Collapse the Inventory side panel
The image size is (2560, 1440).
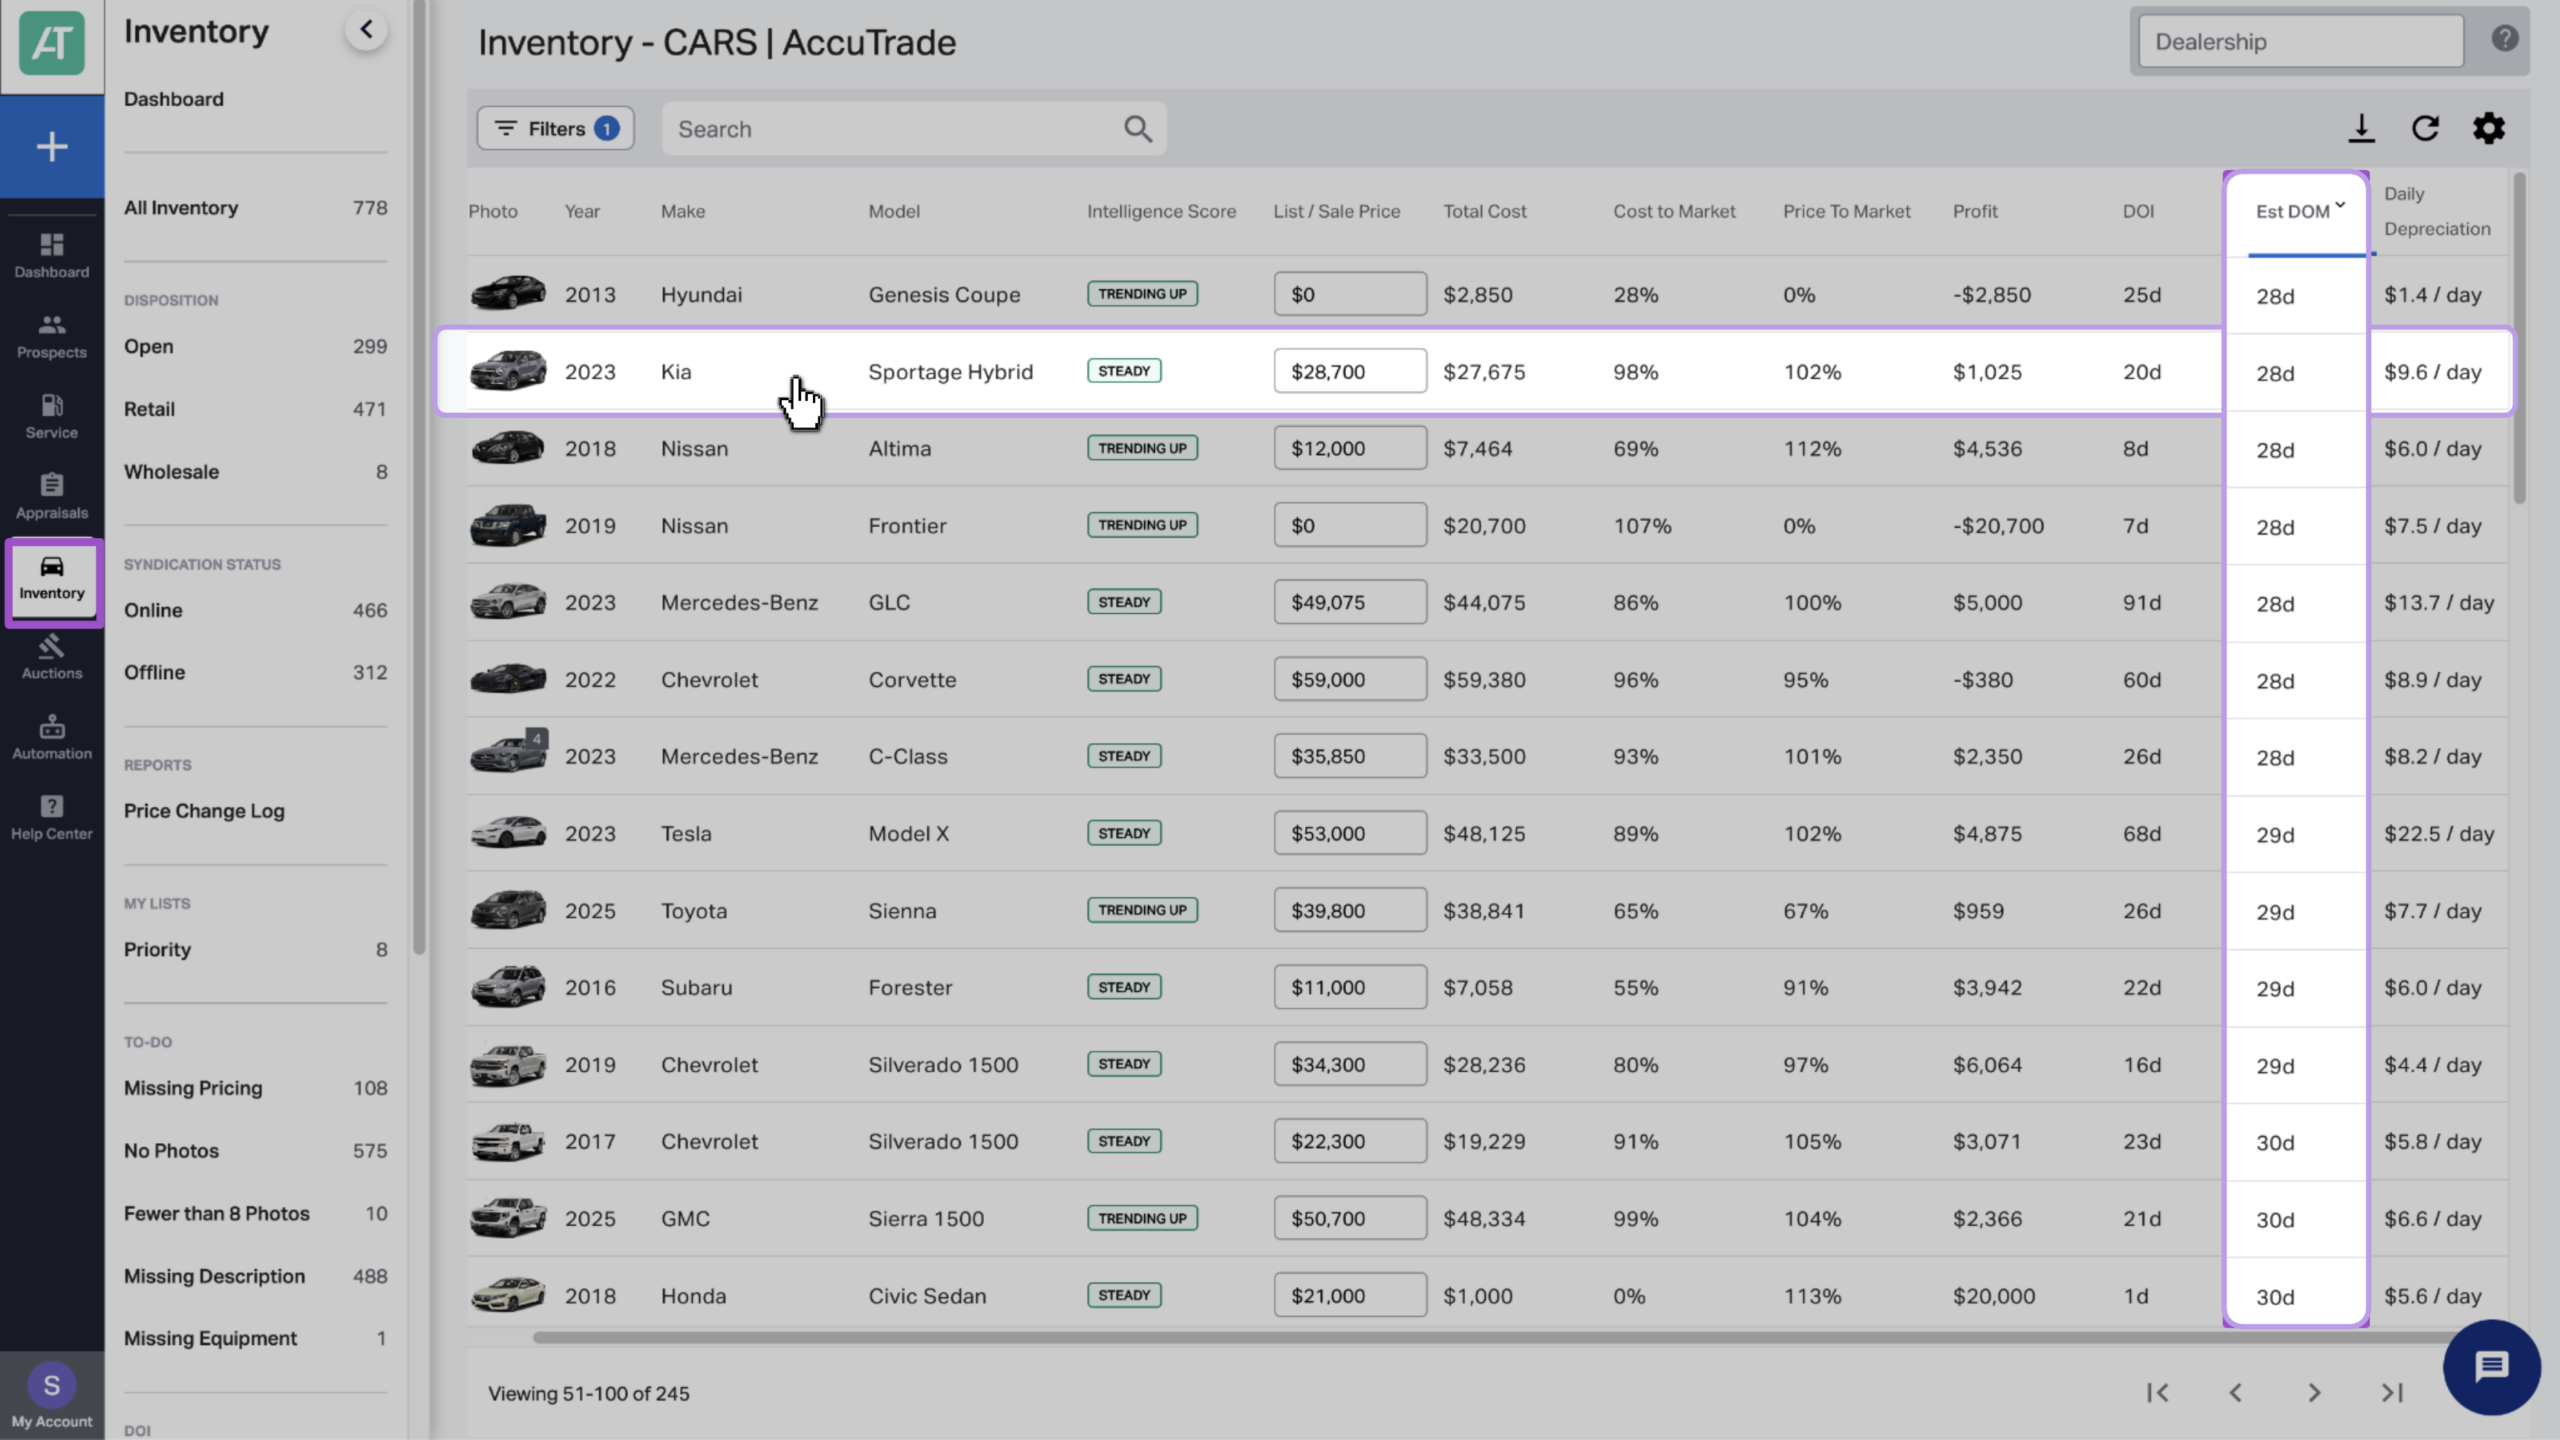pos(366,30)
